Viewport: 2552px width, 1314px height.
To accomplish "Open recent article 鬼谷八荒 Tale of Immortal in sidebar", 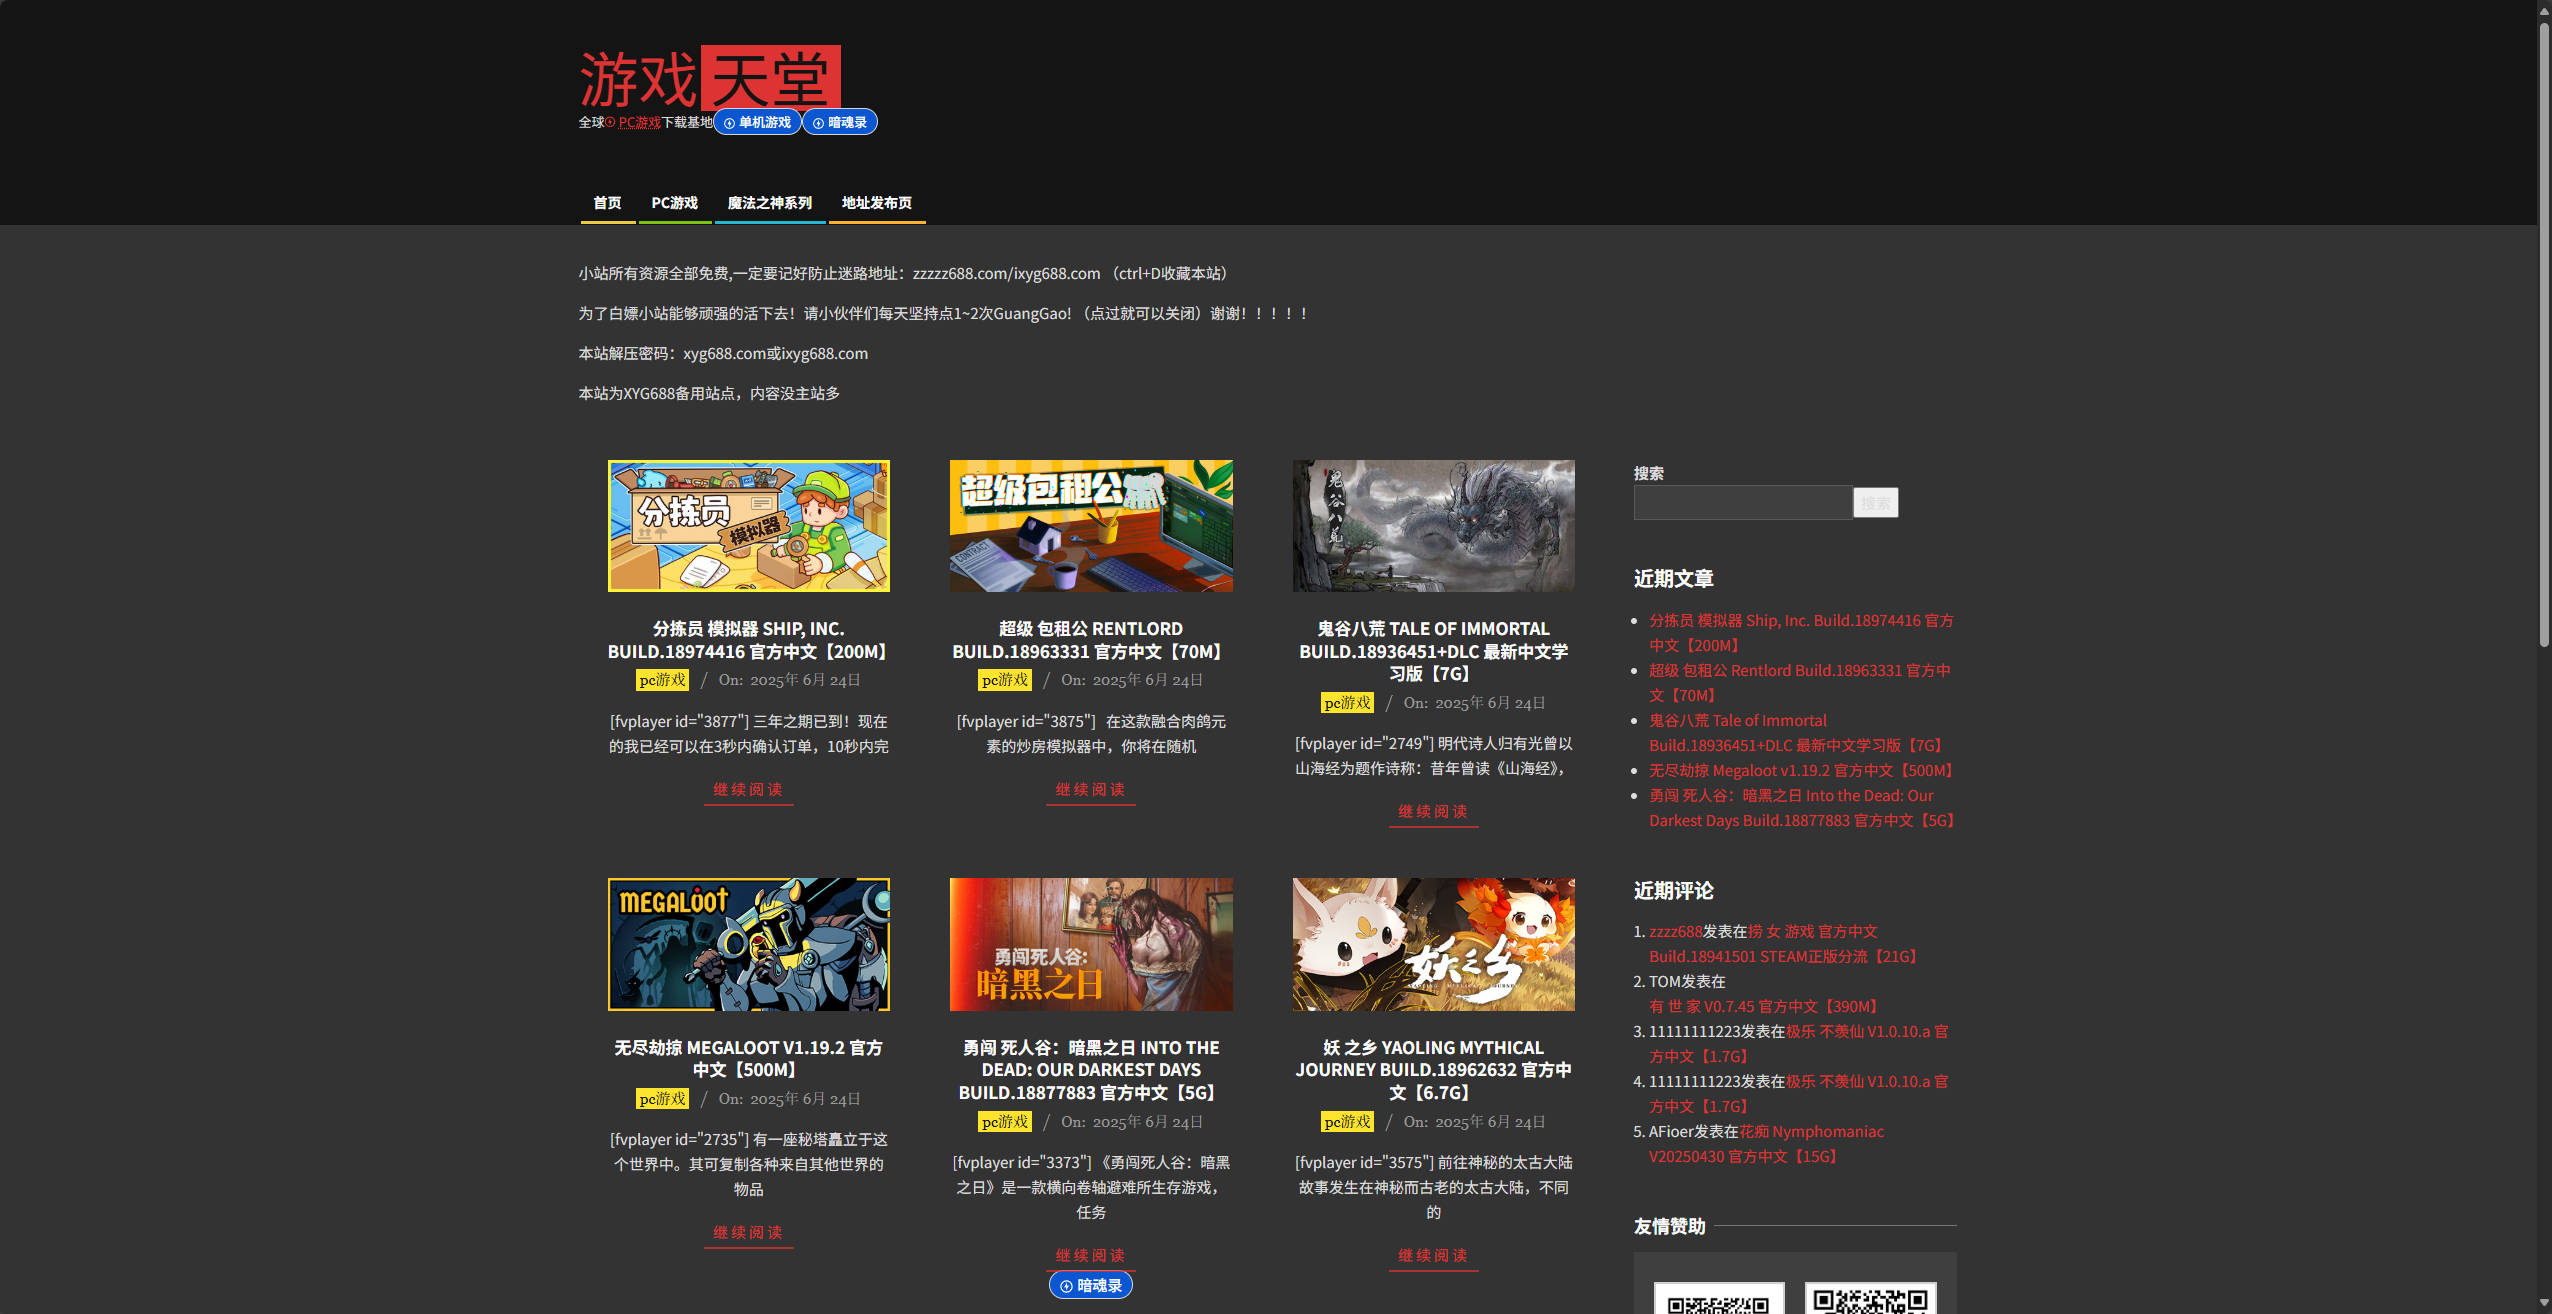I will (1797, 733).
